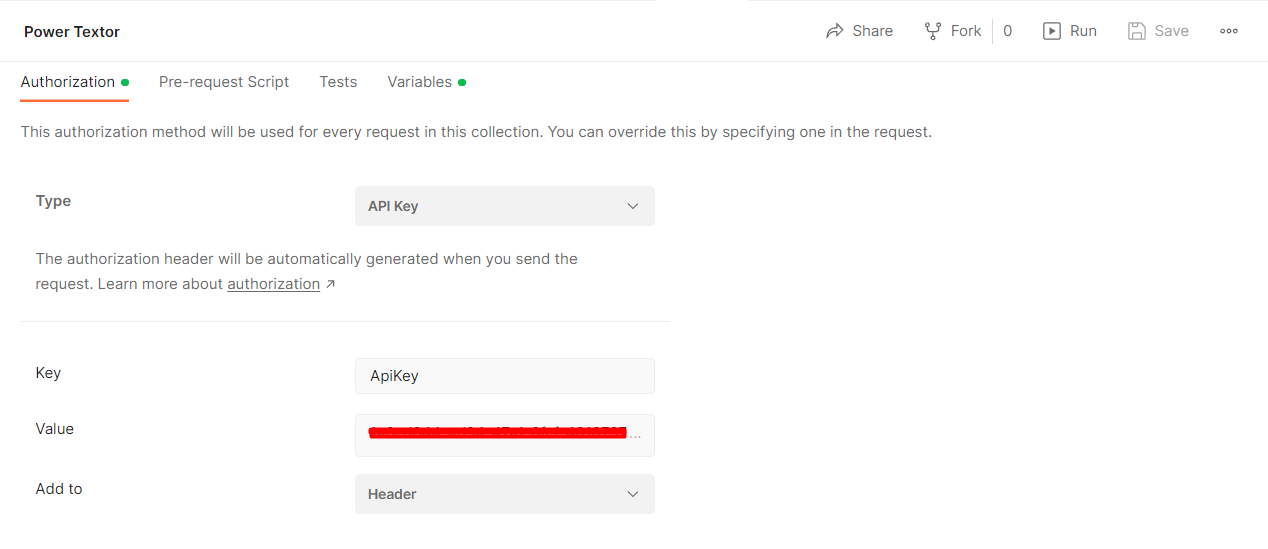Open the Variables tab
1268x549 pixels.
(420, 82)
